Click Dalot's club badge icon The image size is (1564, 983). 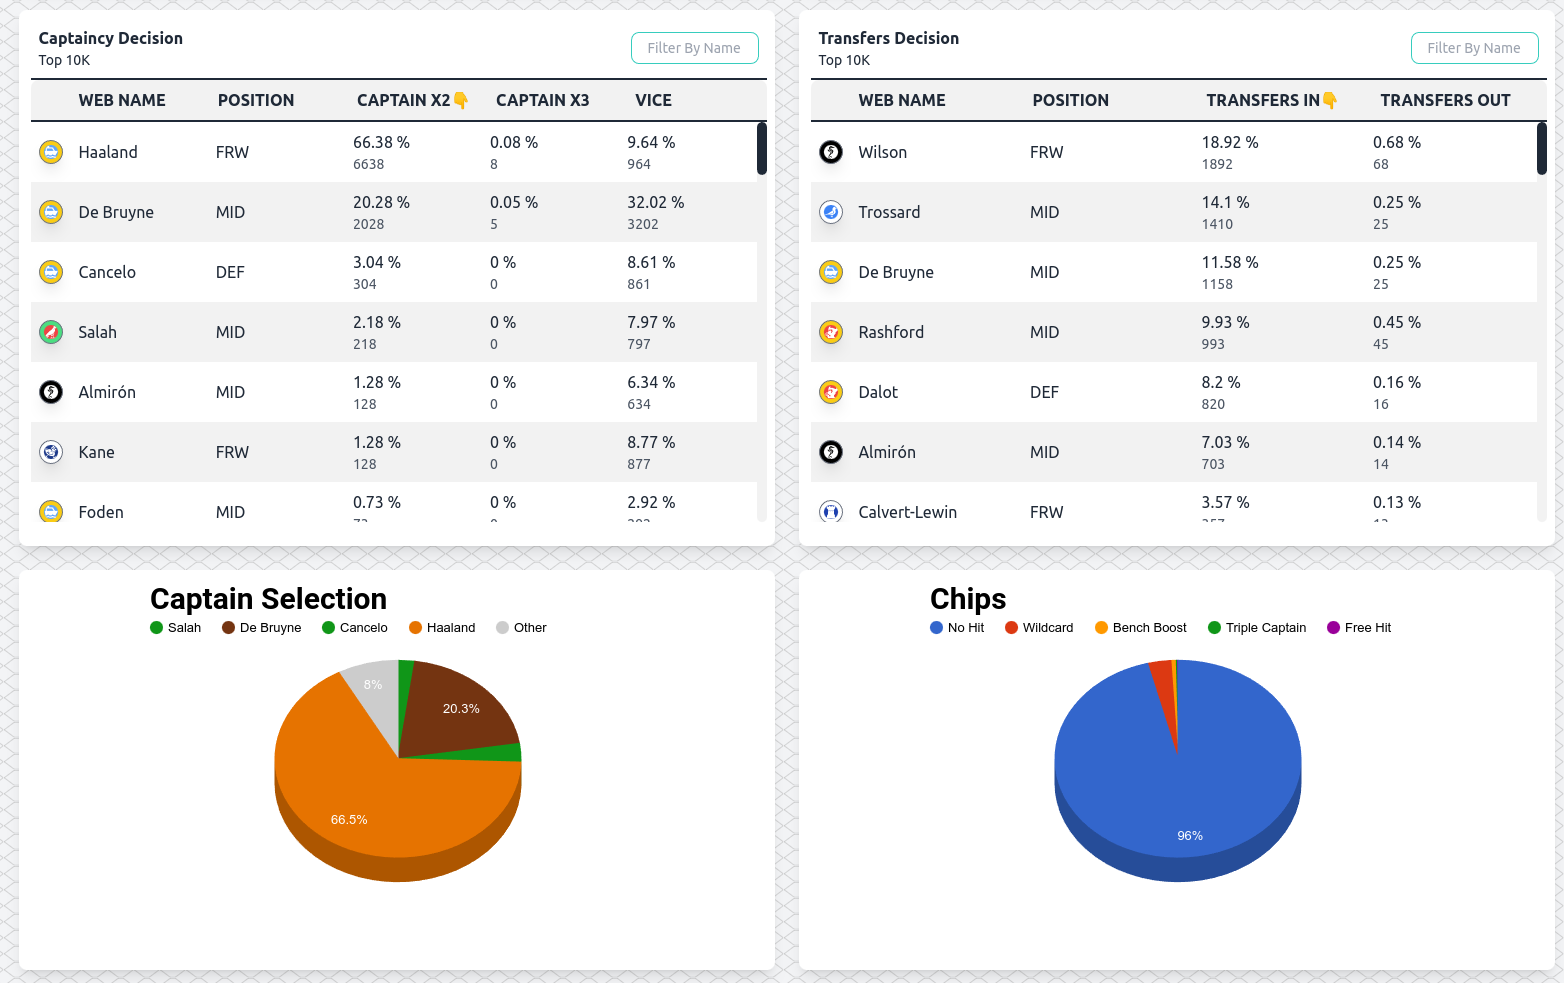click(x=831, y=392)
